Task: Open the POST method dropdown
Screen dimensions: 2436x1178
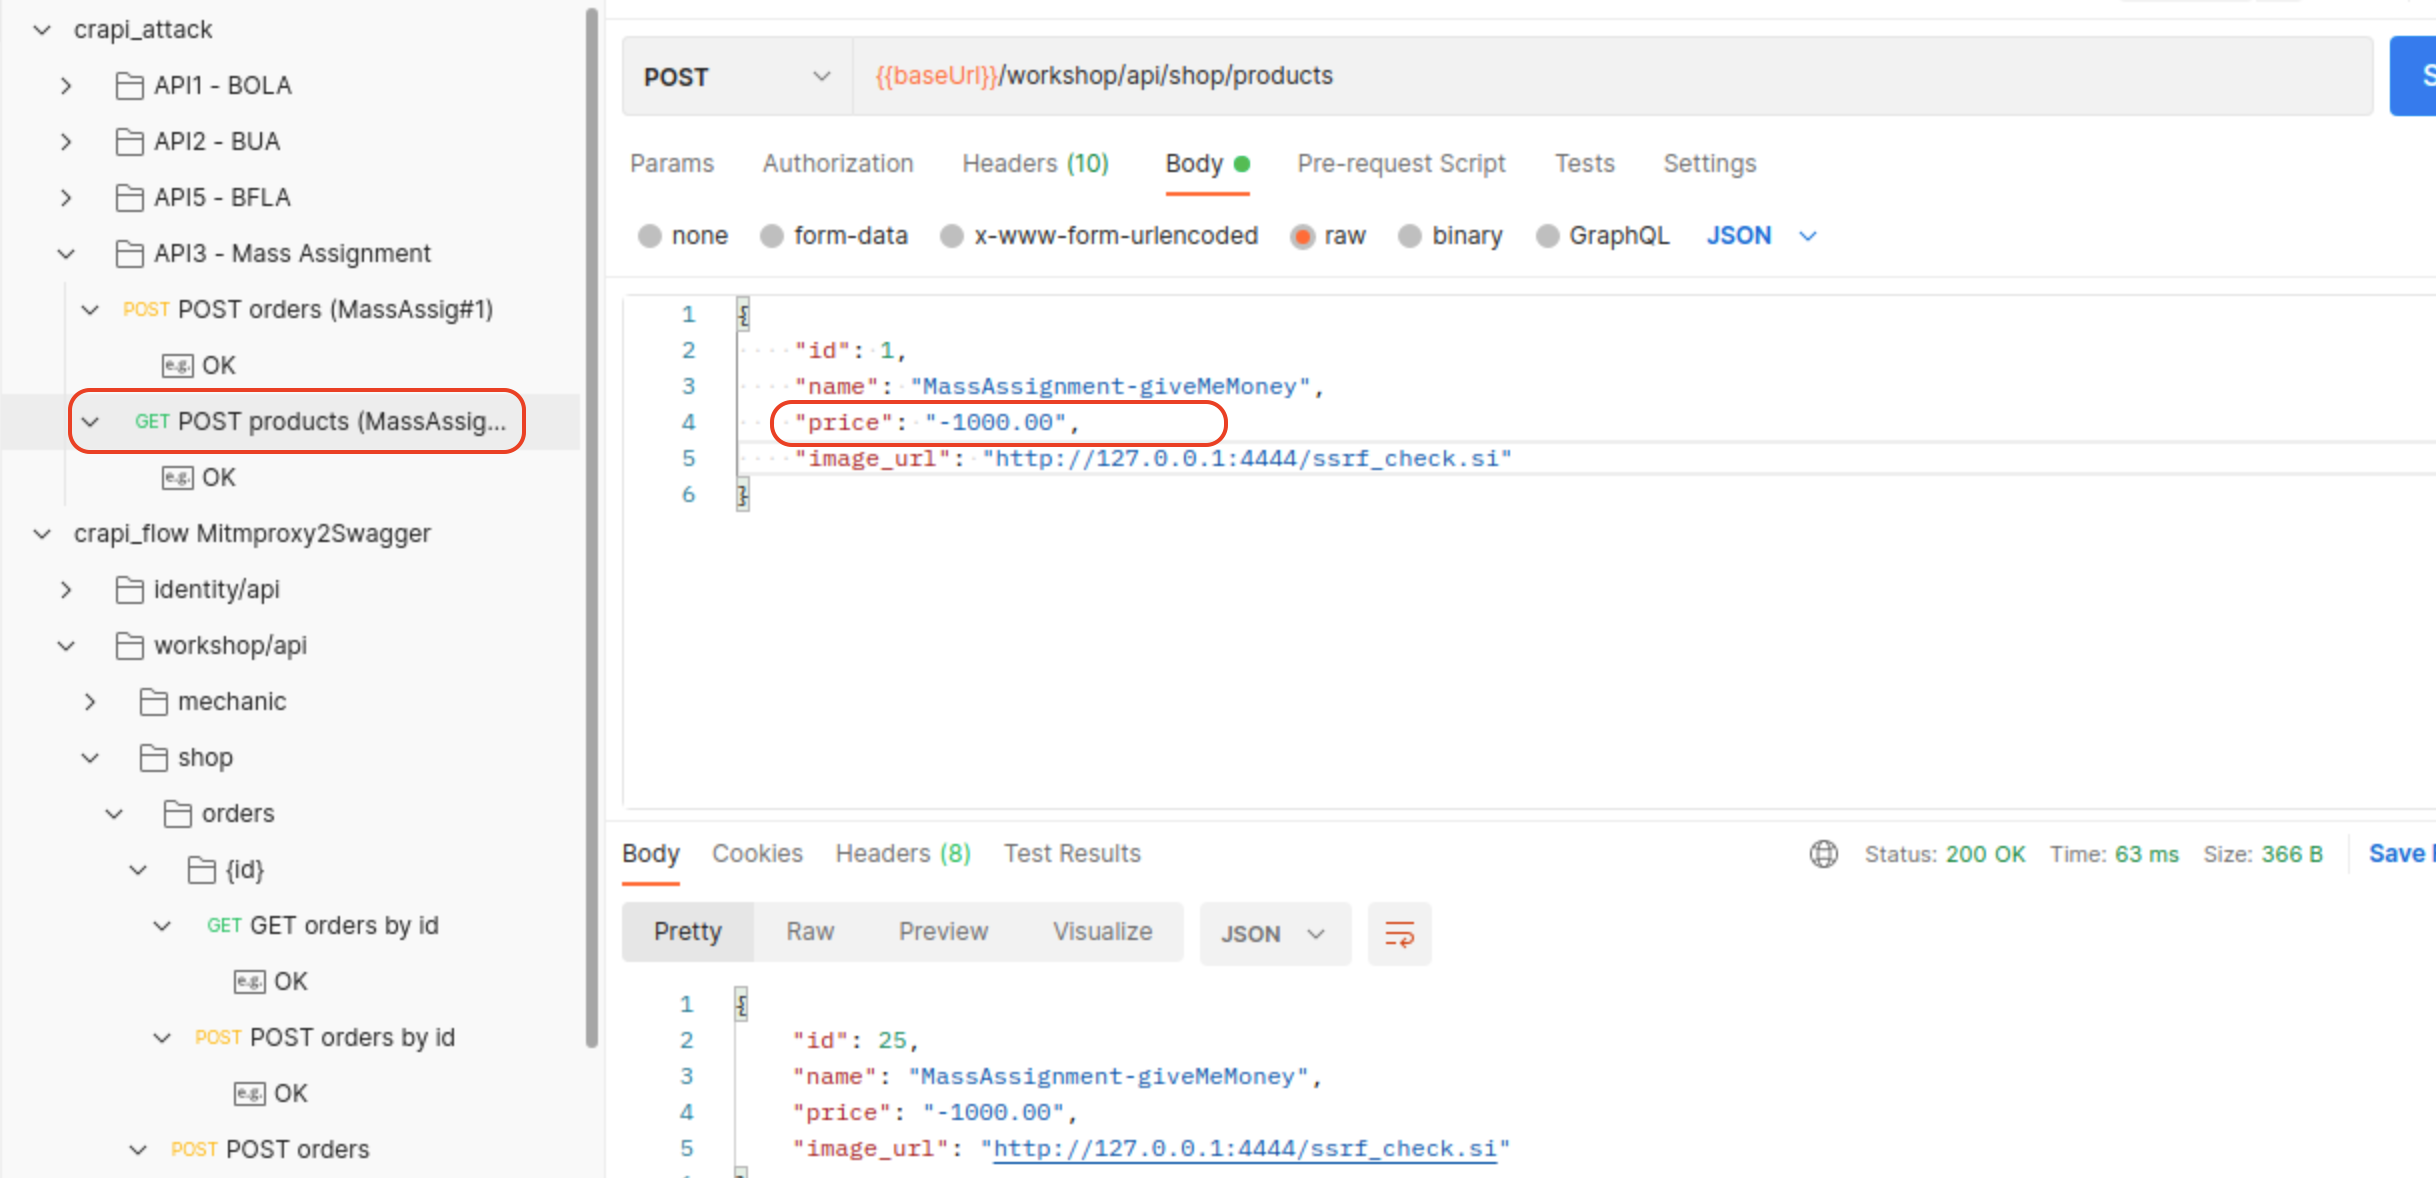Action: (737, 77)
